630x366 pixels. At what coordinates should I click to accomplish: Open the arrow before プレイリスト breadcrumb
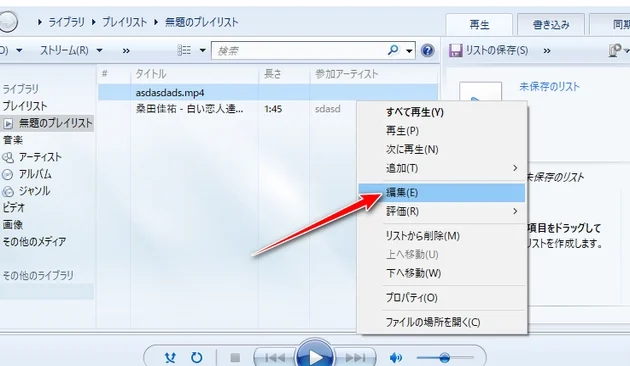[x=93, y=22]
